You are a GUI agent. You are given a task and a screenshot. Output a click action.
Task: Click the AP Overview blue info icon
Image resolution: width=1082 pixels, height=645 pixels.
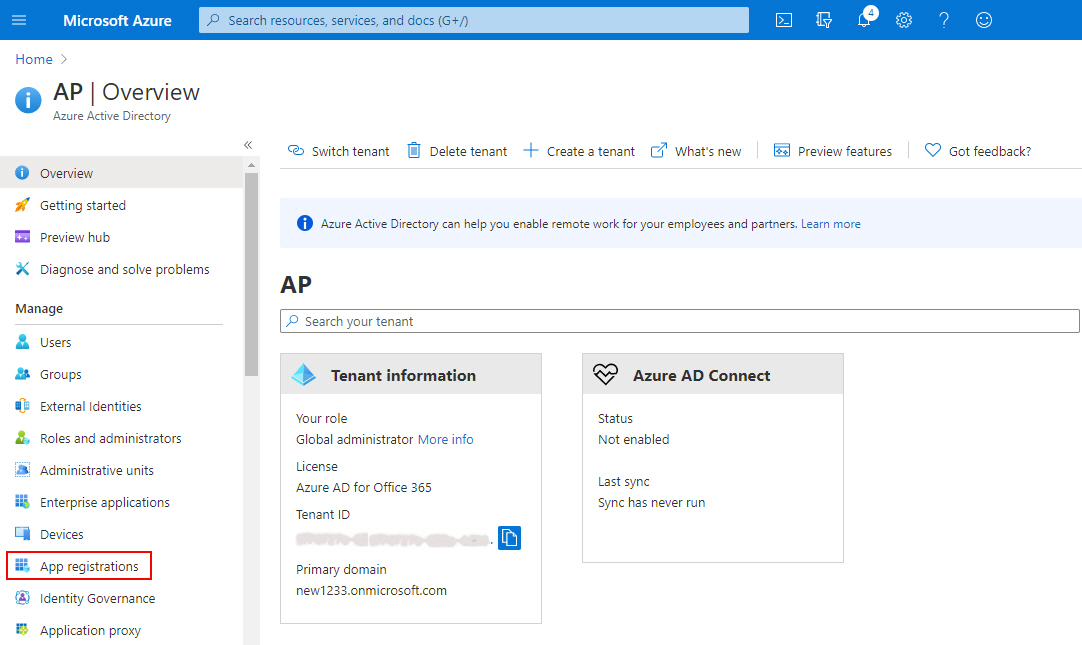pos(28,100)
